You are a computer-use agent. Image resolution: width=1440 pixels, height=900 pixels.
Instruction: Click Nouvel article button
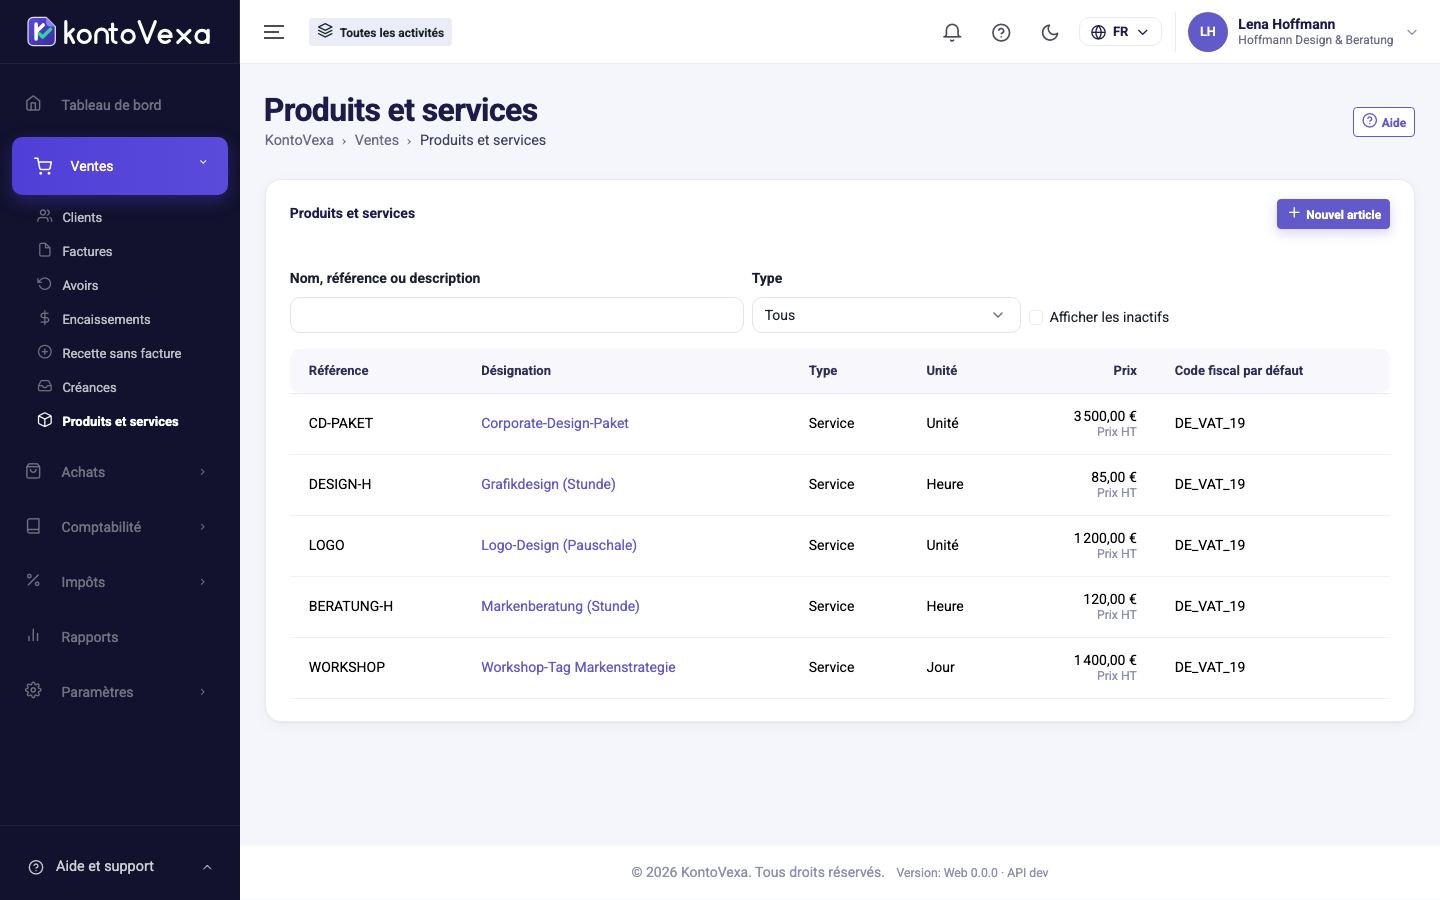pyautogui.click(x=1333, y=214)
